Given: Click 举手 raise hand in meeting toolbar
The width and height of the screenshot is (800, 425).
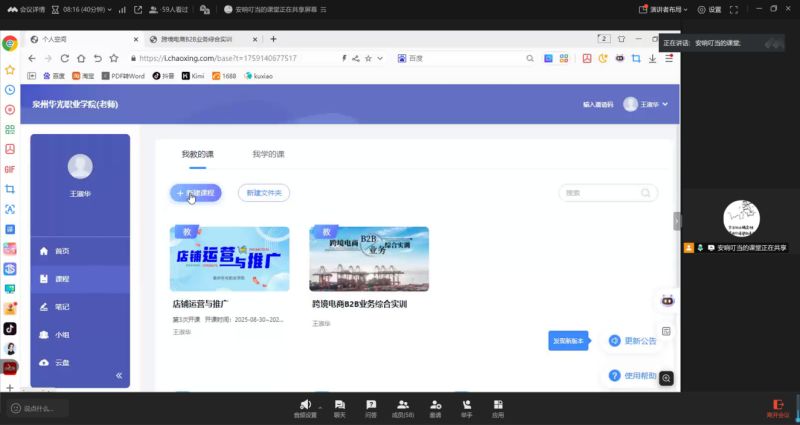Looking at the screenshot, I should [467, 409].
